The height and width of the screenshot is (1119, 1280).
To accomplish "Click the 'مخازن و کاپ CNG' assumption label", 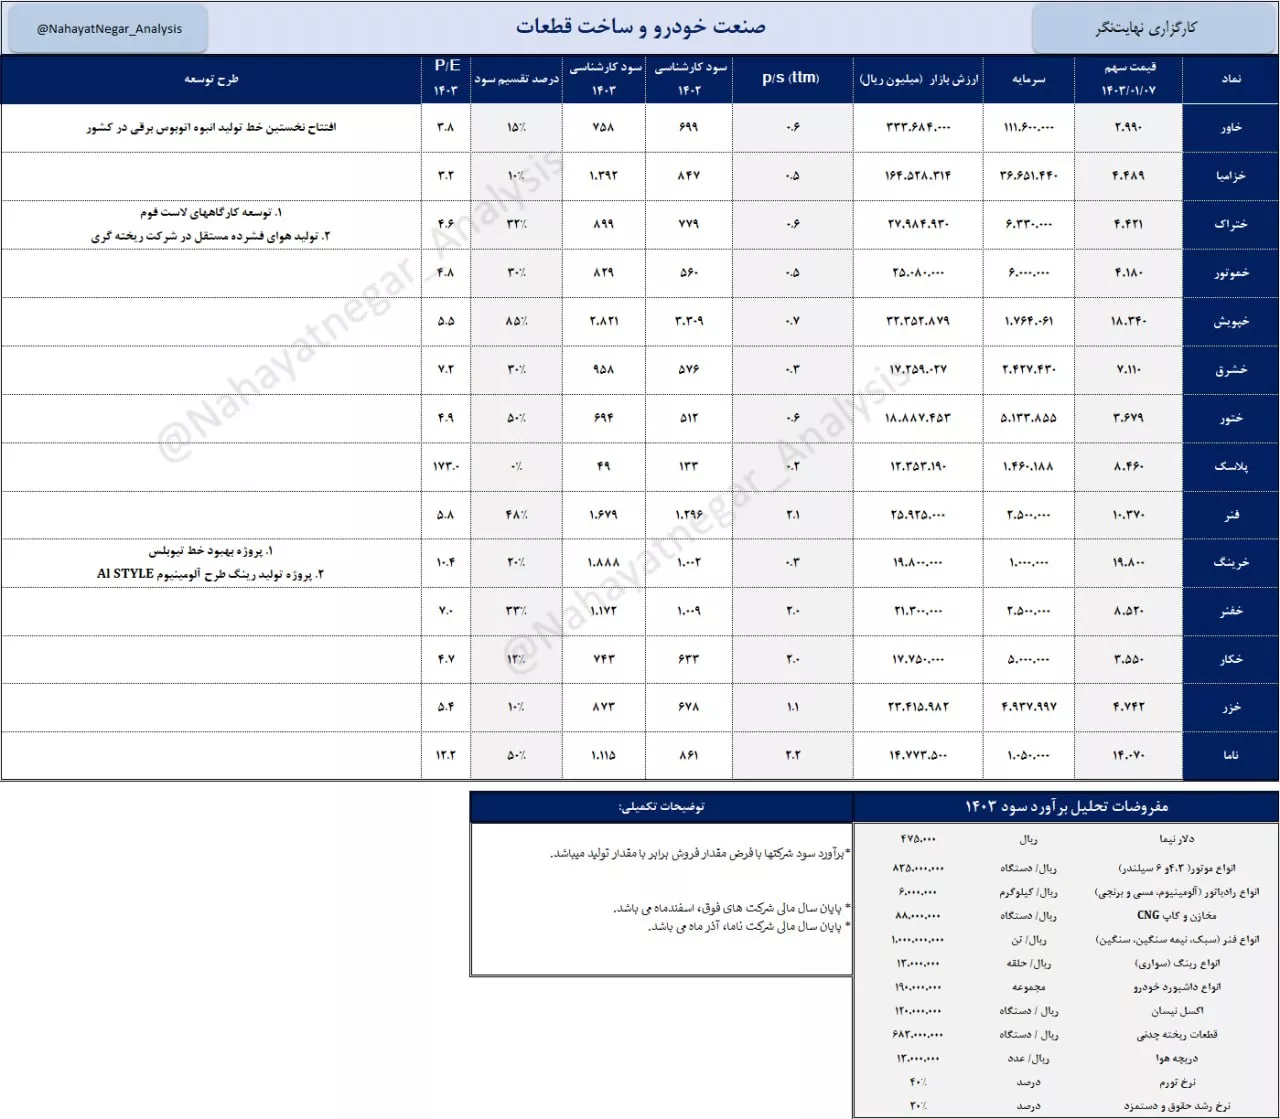I will [1176, 915].
